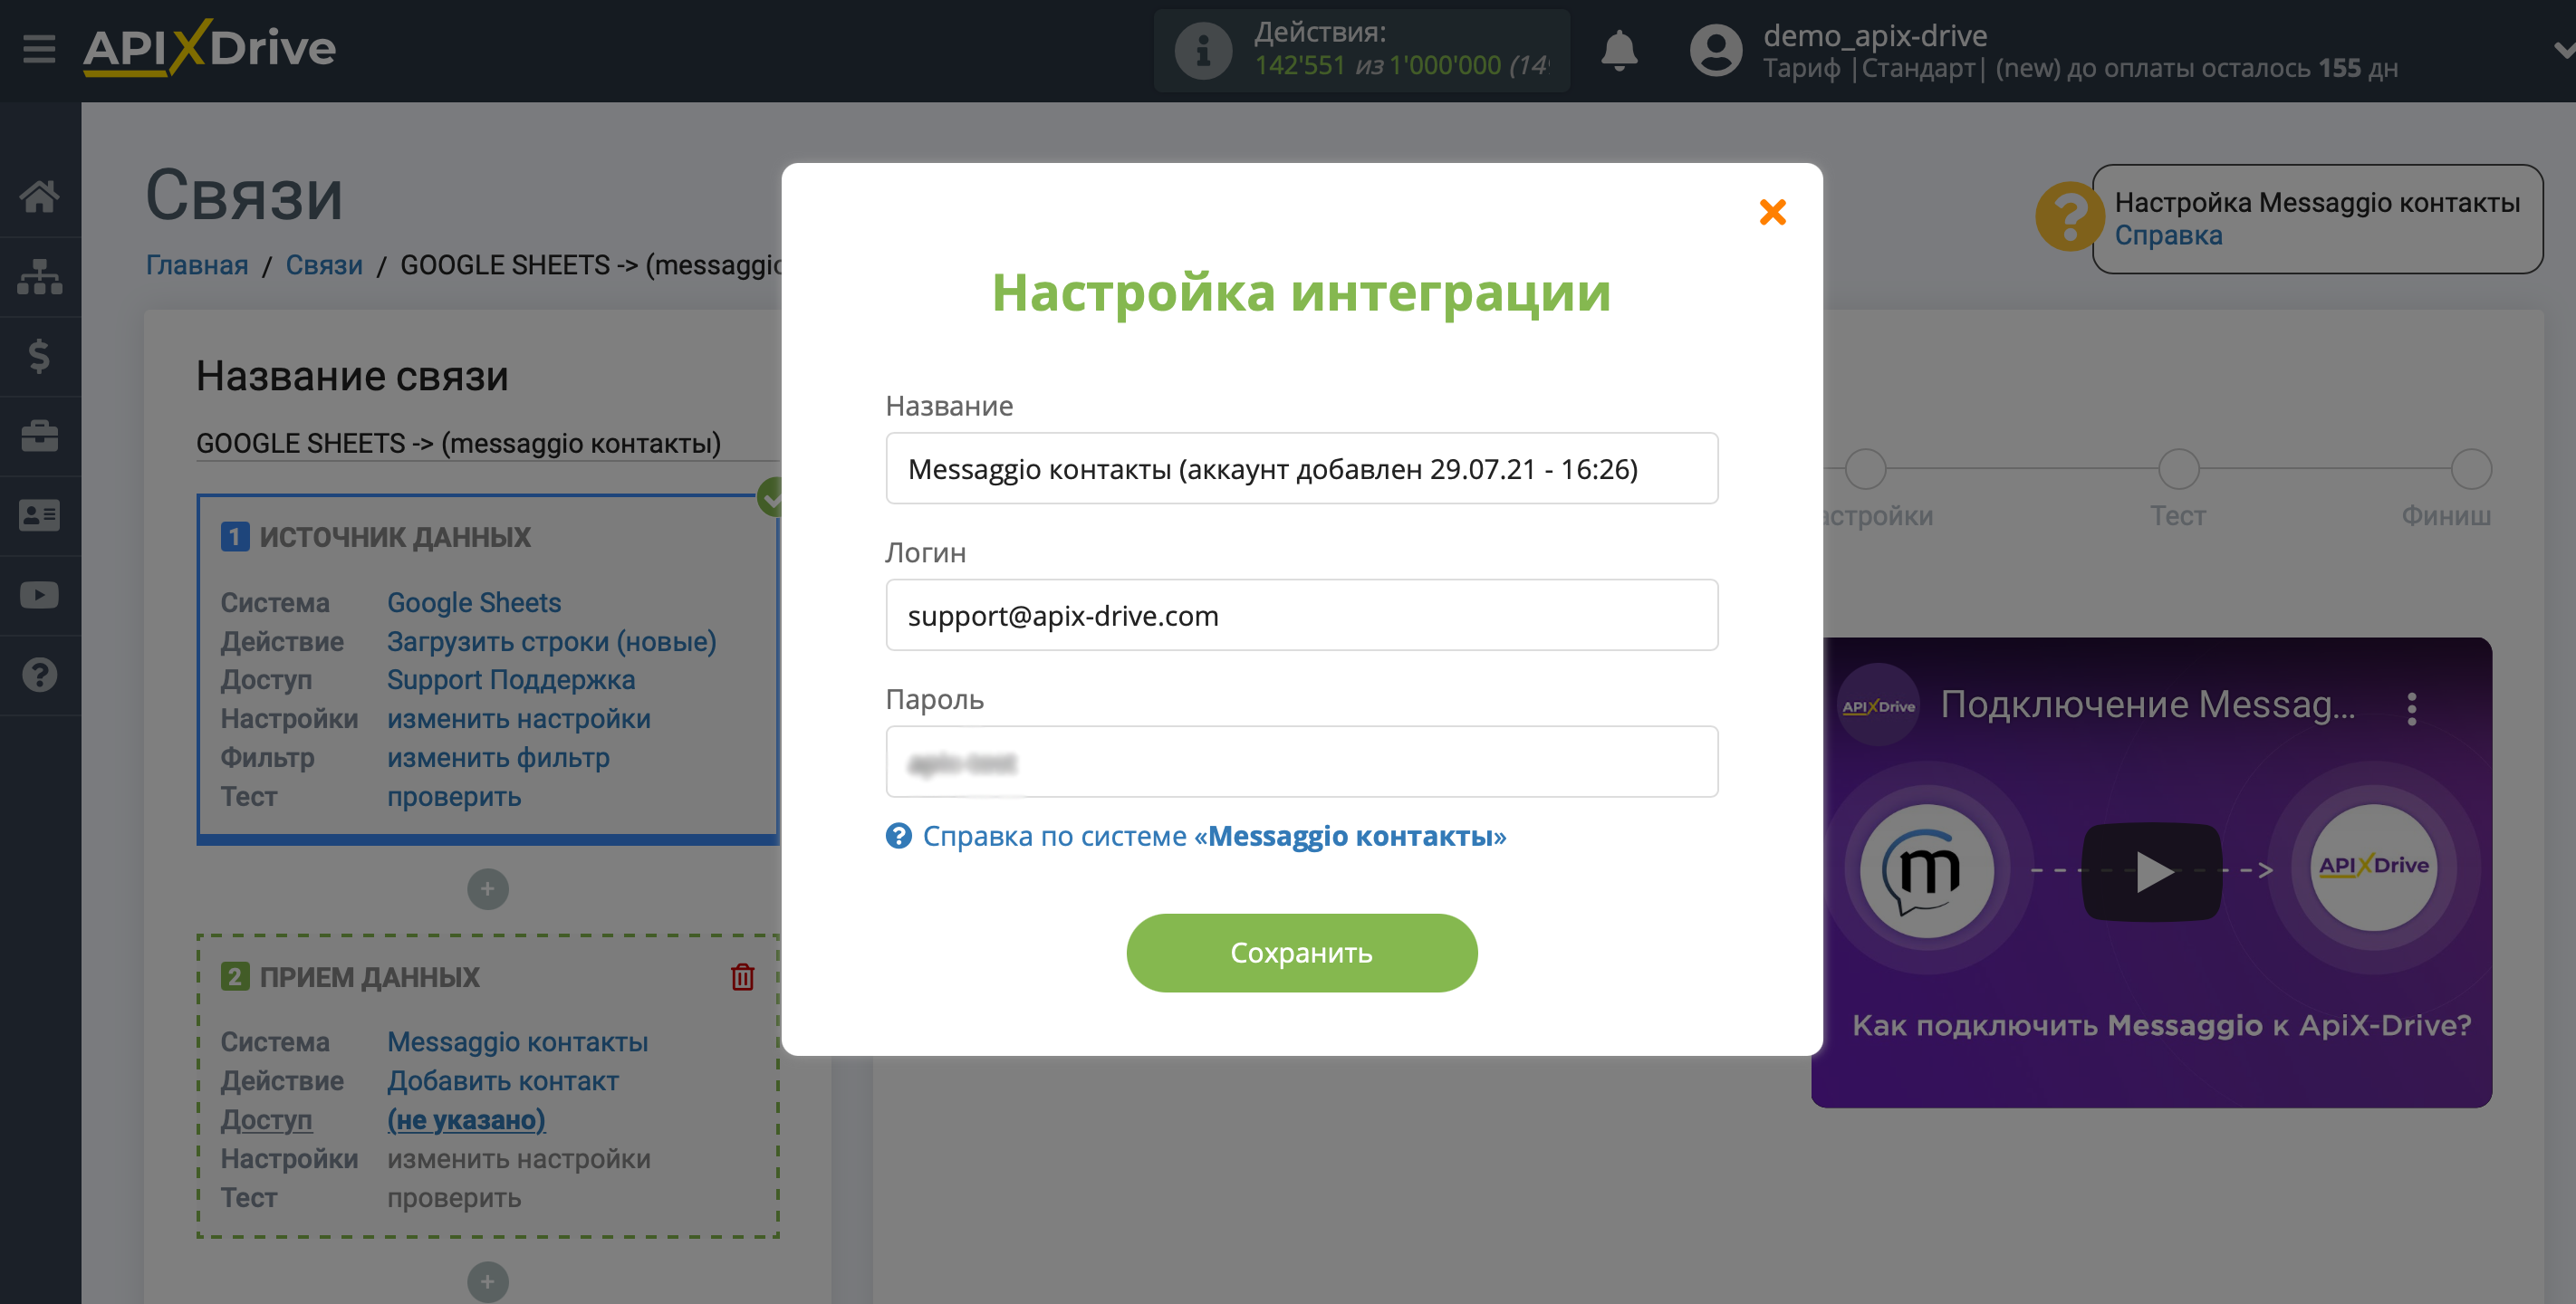Click the connection name field GOOGLE SHEETS

487,443
